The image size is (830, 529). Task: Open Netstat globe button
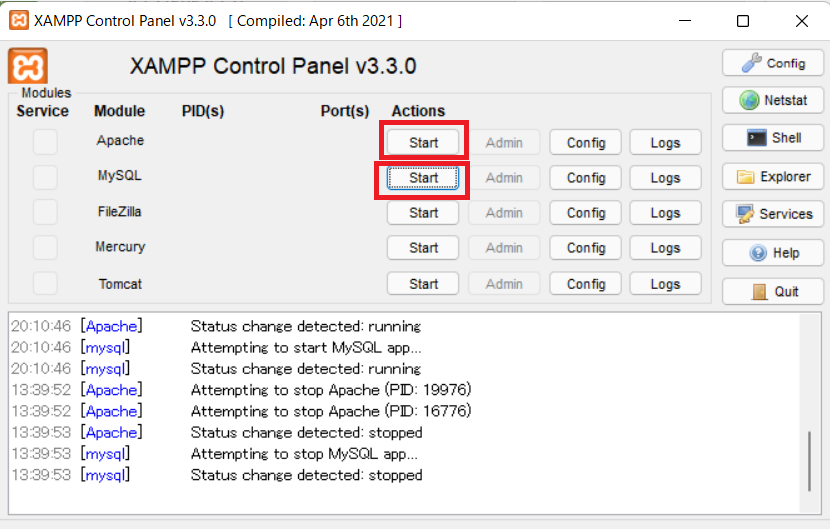click(773, 100)
